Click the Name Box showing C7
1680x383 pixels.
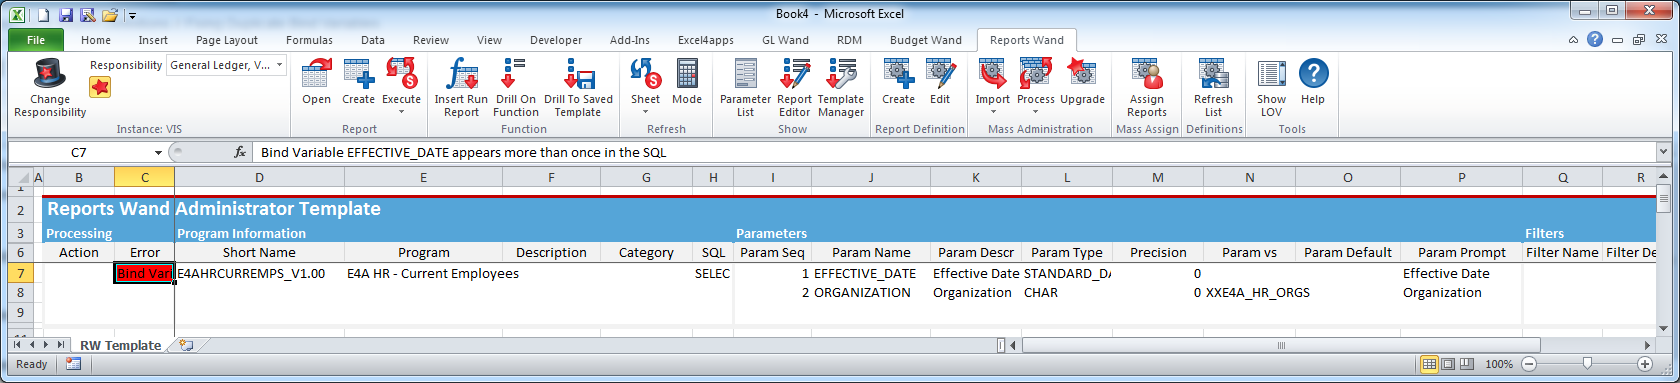point(79,152)
